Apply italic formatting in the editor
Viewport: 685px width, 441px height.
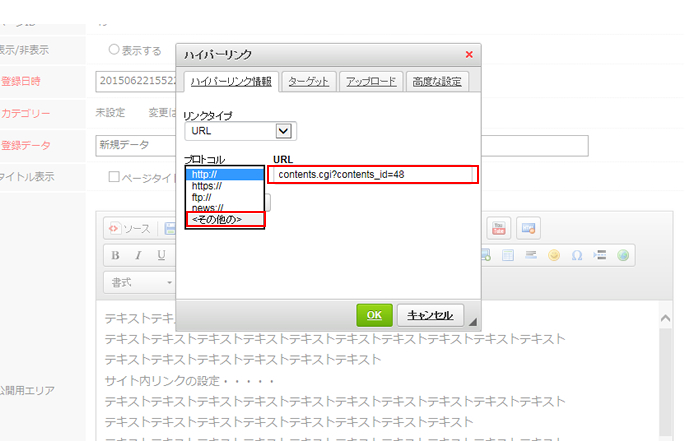pos(138,255)
